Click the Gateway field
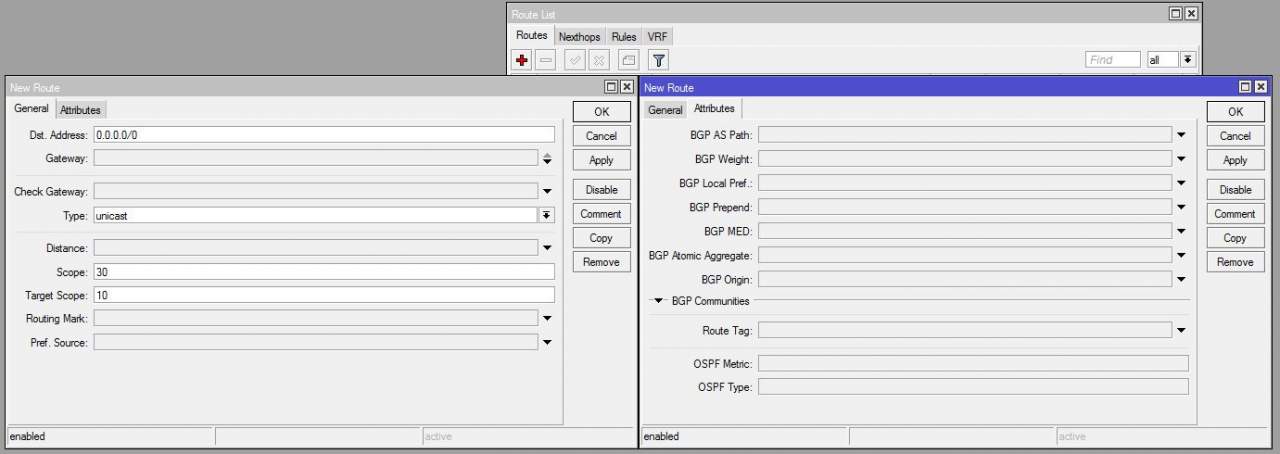This screenshot has height=454, width=1280. (x=316, y=158)
